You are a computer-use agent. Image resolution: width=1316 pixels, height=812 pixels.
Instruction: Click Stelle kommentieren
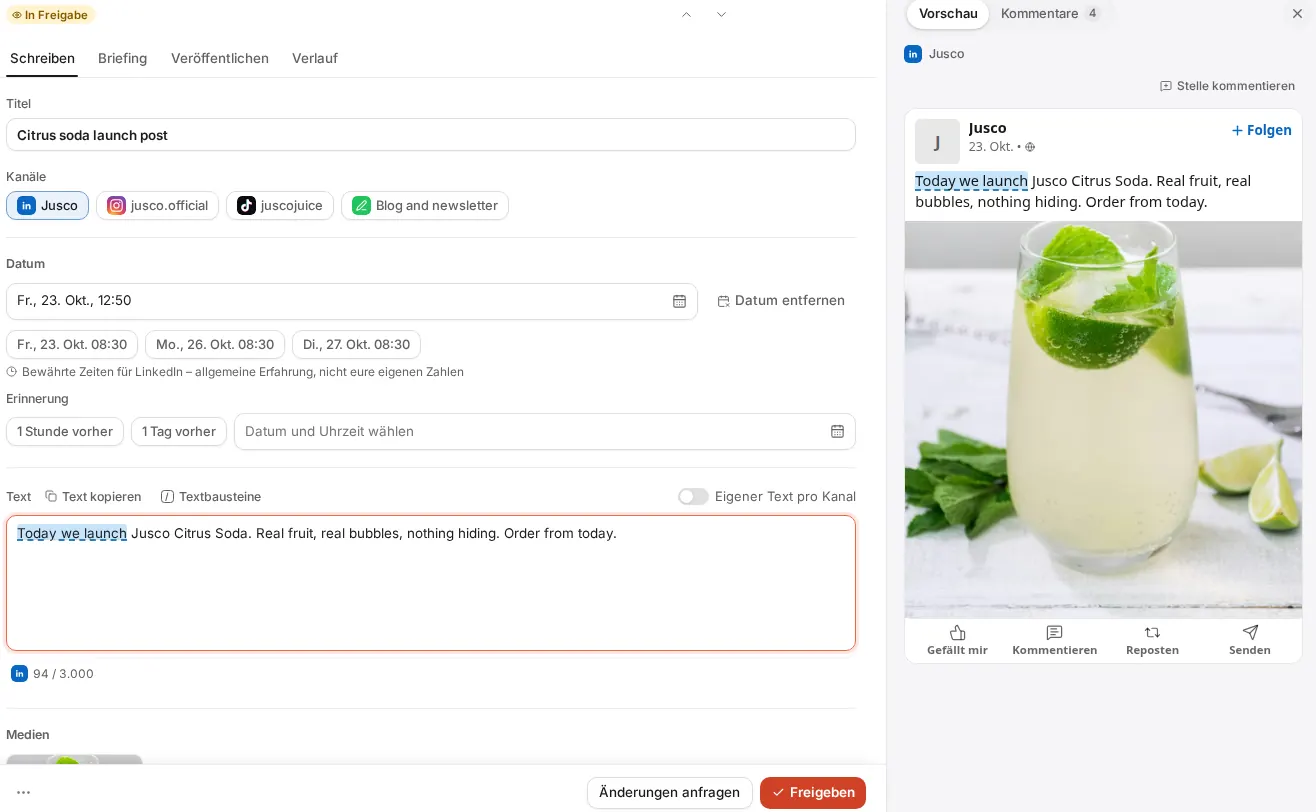[x=1227, y=86]
